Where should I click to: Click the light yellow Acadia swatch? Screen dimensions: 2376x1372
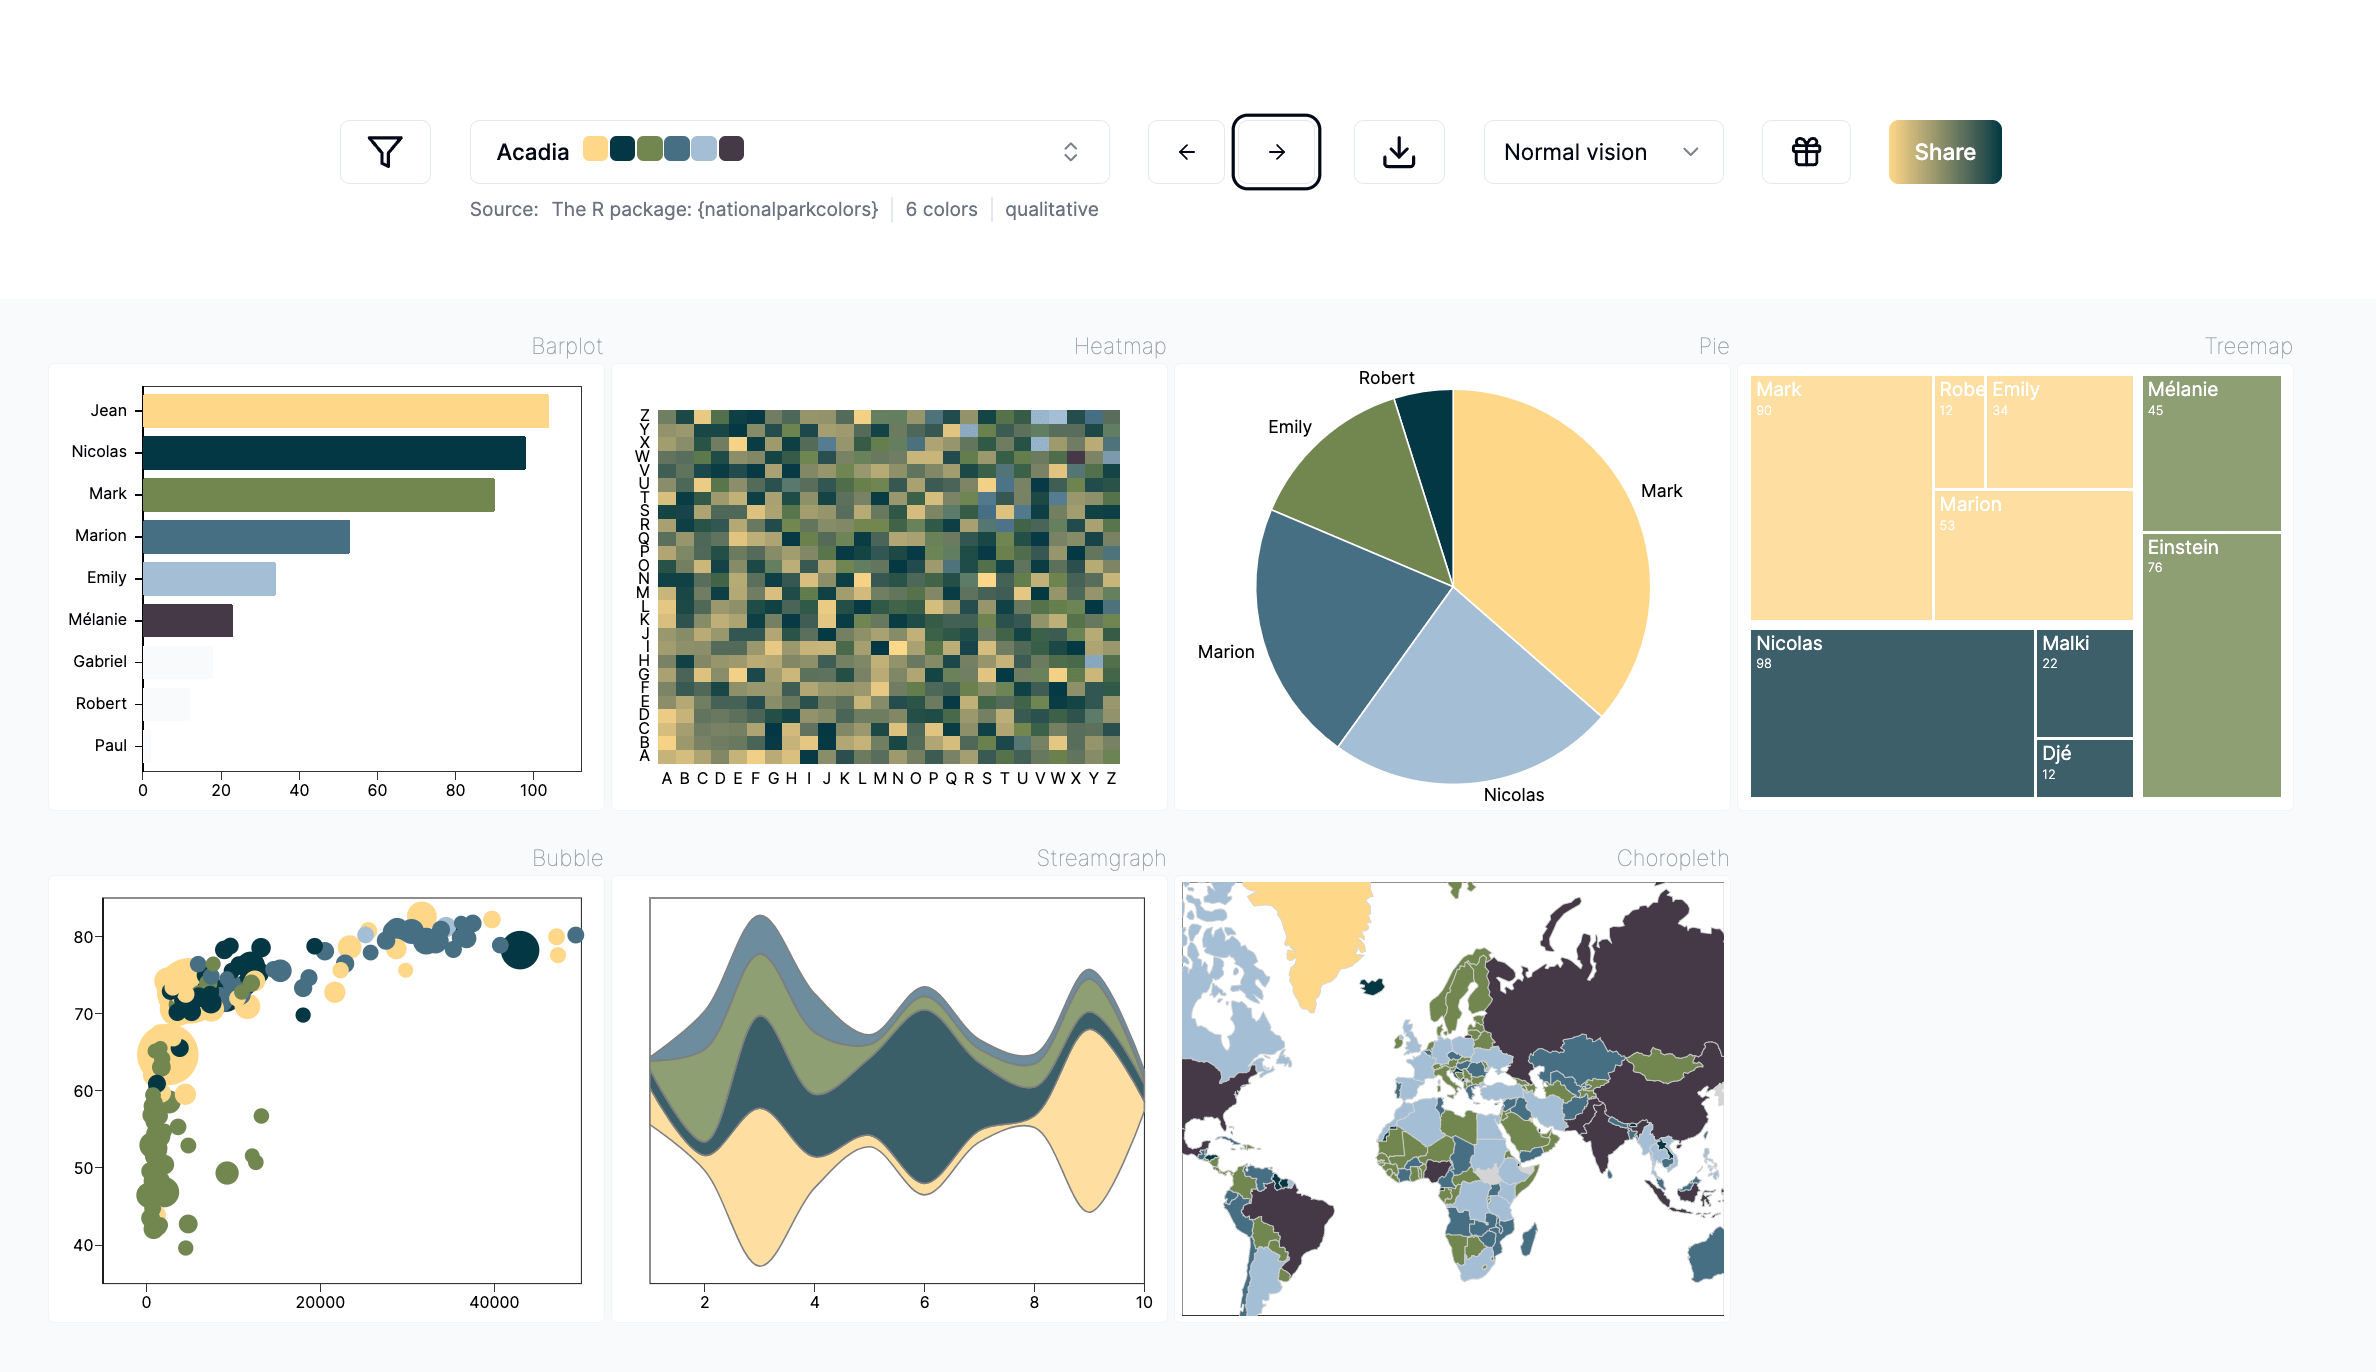click(x=595, y=149)
